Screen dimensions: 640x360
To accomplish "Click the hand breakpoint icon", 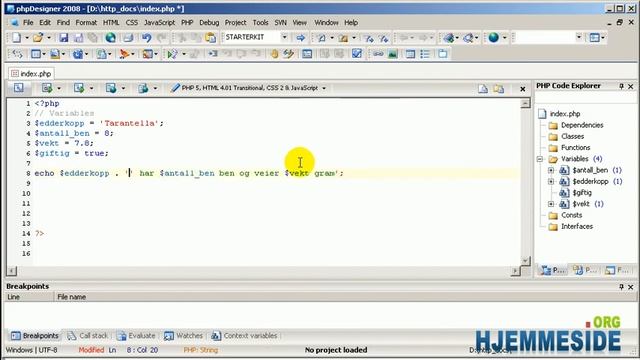I will pyautogui.click(x=274, y=53).
